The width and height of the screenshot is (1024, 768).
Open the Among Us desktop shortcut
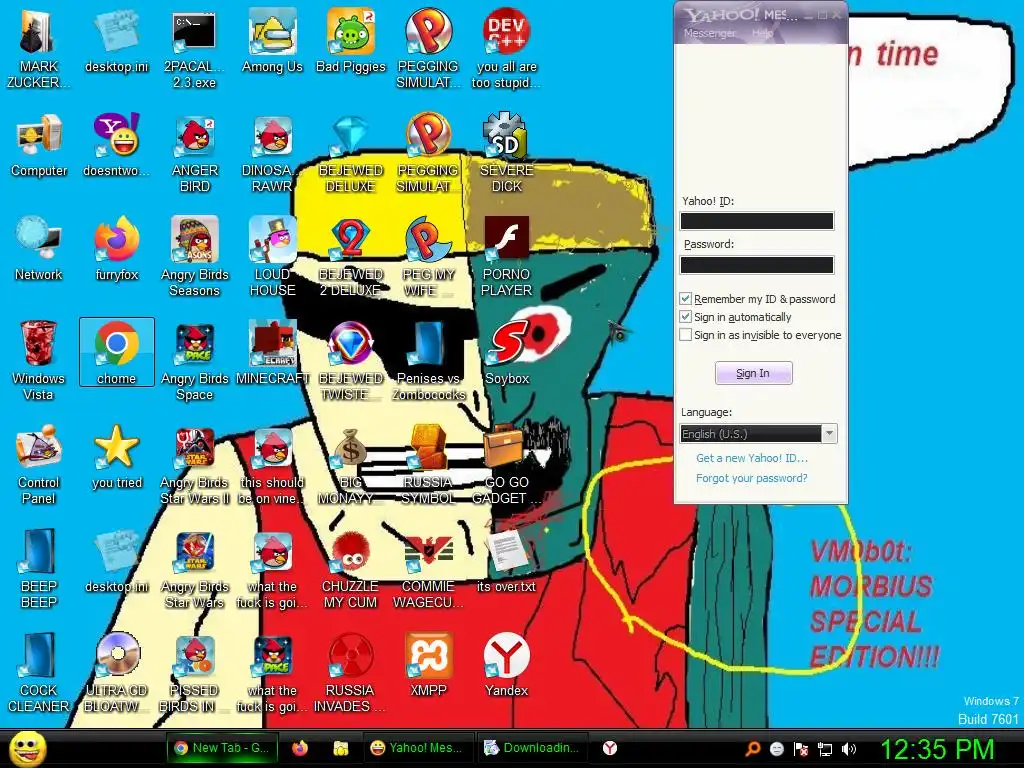click(272, 40)
